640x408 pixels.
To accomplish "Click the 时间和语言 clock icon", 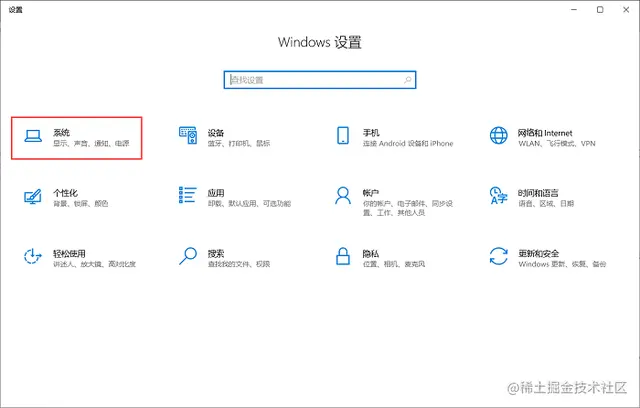I will (498, 195).
